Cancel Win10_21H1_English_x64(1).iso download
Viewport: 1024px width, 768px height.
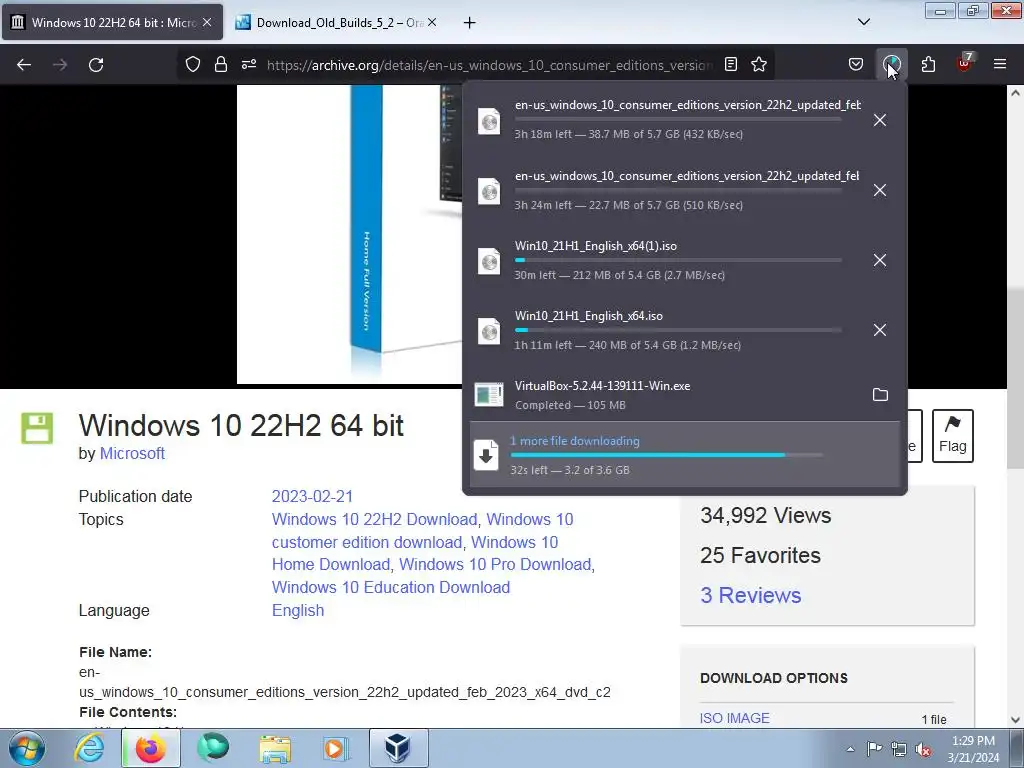point(880,260)
